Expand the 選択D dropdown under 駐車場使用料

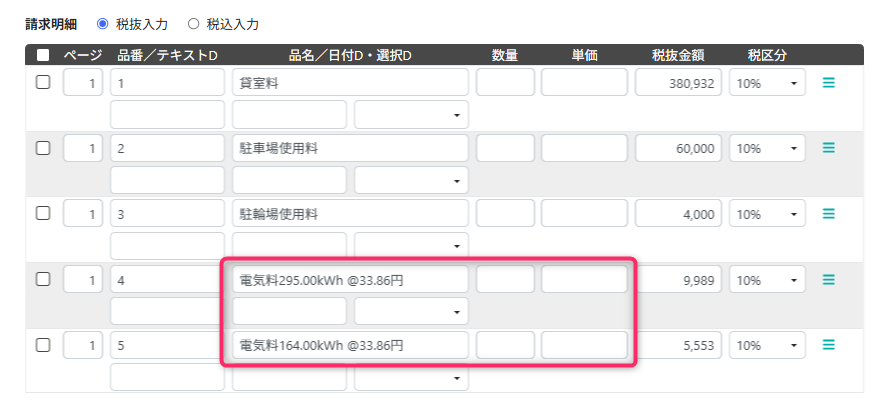pos(411,180)
